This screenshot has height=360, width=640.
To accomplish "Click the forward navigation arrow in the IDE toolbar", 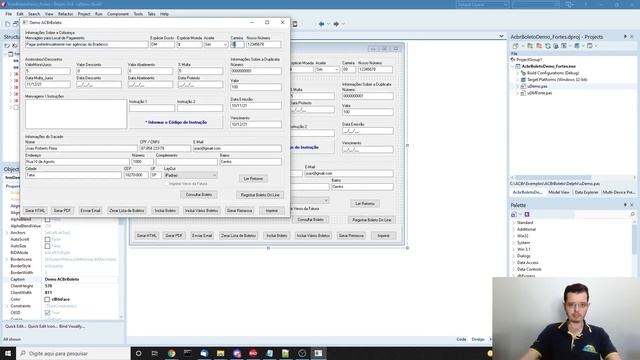I will (336, 24).
